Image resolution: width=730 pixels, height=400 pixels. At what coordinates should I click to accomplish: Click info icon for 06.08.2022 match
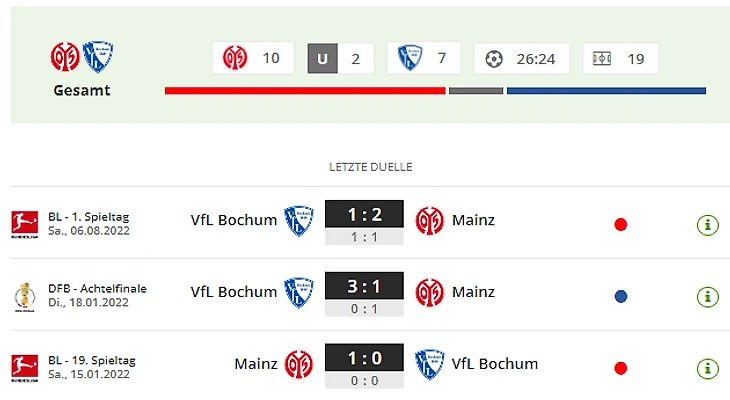(707, 224)
